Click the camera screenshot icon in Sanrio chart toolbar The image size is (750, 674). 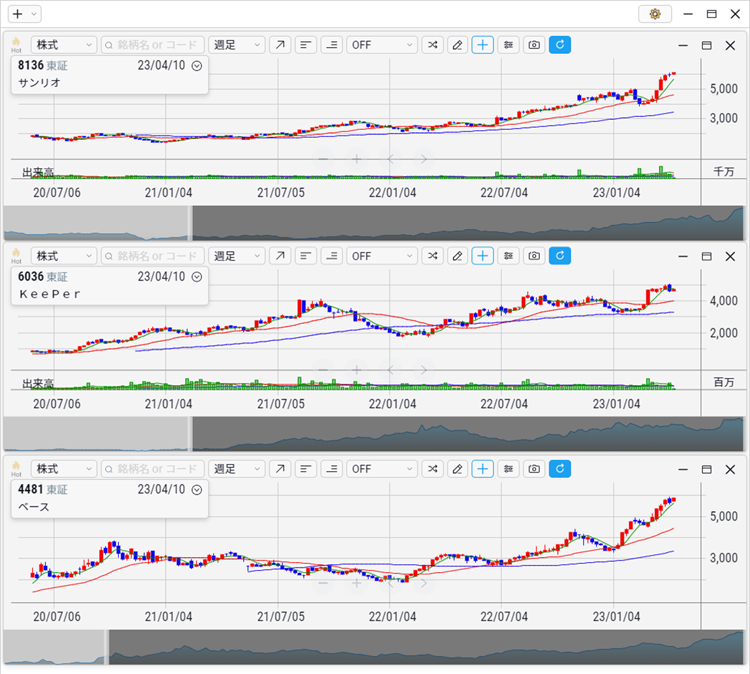[x=534, y=45]
